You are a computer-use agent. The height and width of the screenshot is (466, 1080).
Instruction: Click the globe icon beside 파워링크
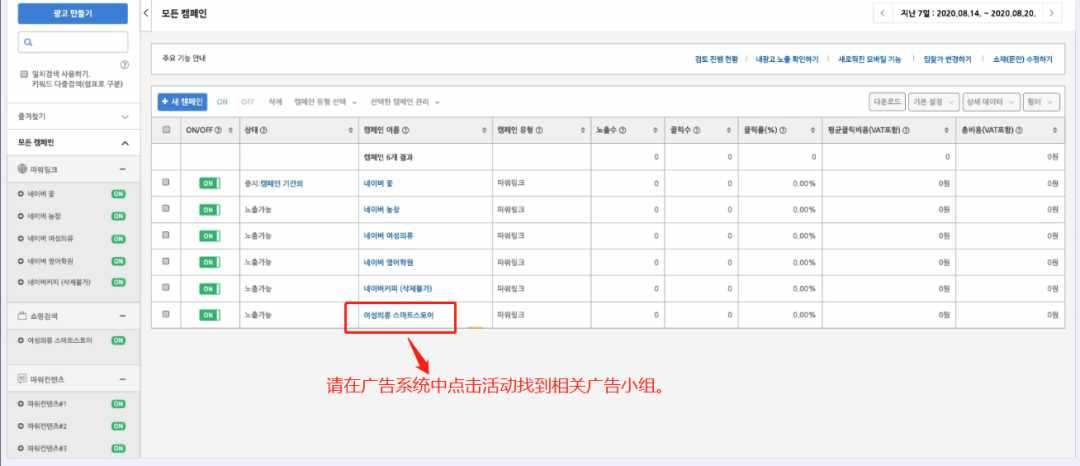pyautogui.click(x=22, y=169)
